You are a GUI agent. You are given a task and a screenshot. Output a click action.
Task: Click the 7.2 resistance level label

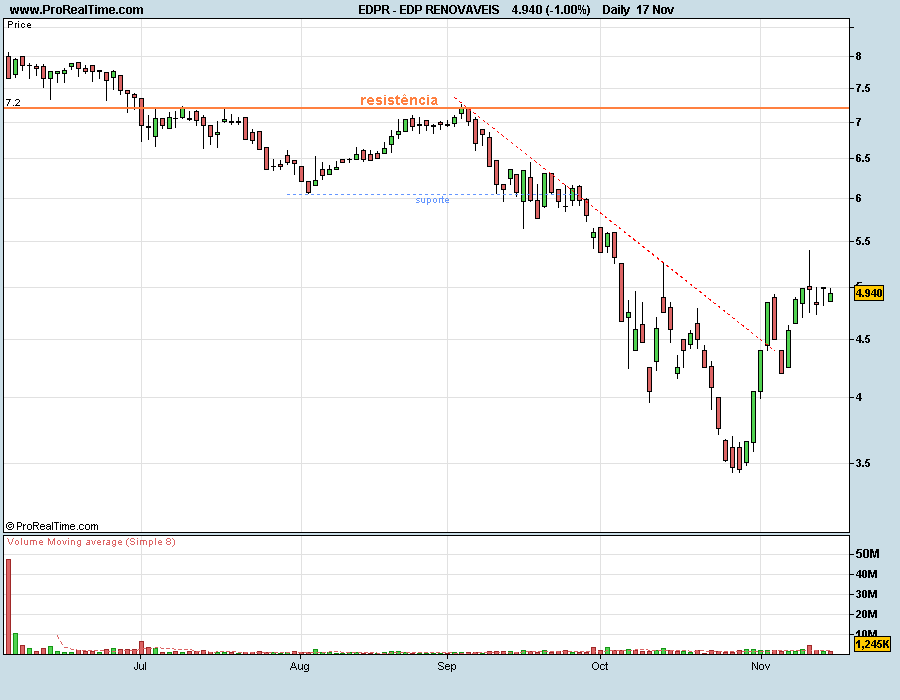tap(13, 103)
